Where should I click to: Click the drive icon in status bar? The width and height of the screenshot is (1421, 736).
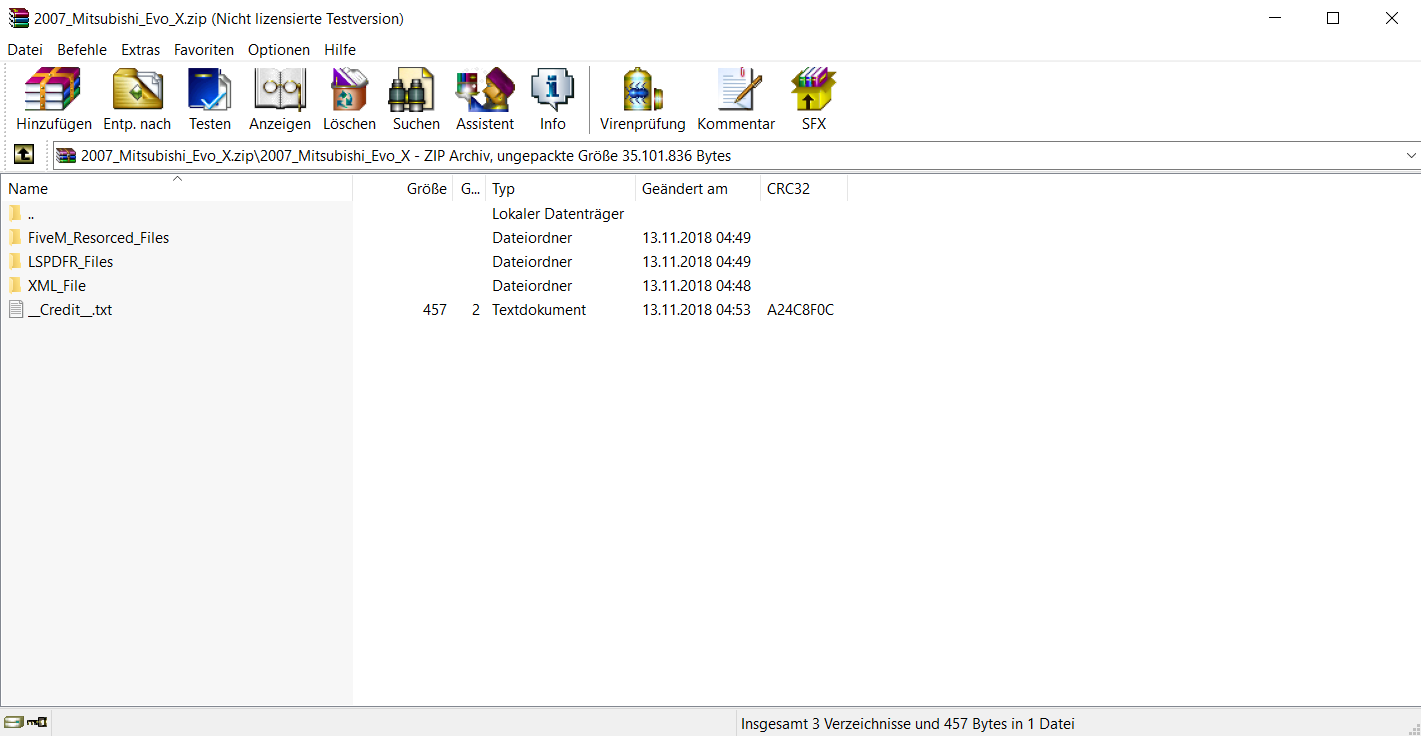[13, 722]
